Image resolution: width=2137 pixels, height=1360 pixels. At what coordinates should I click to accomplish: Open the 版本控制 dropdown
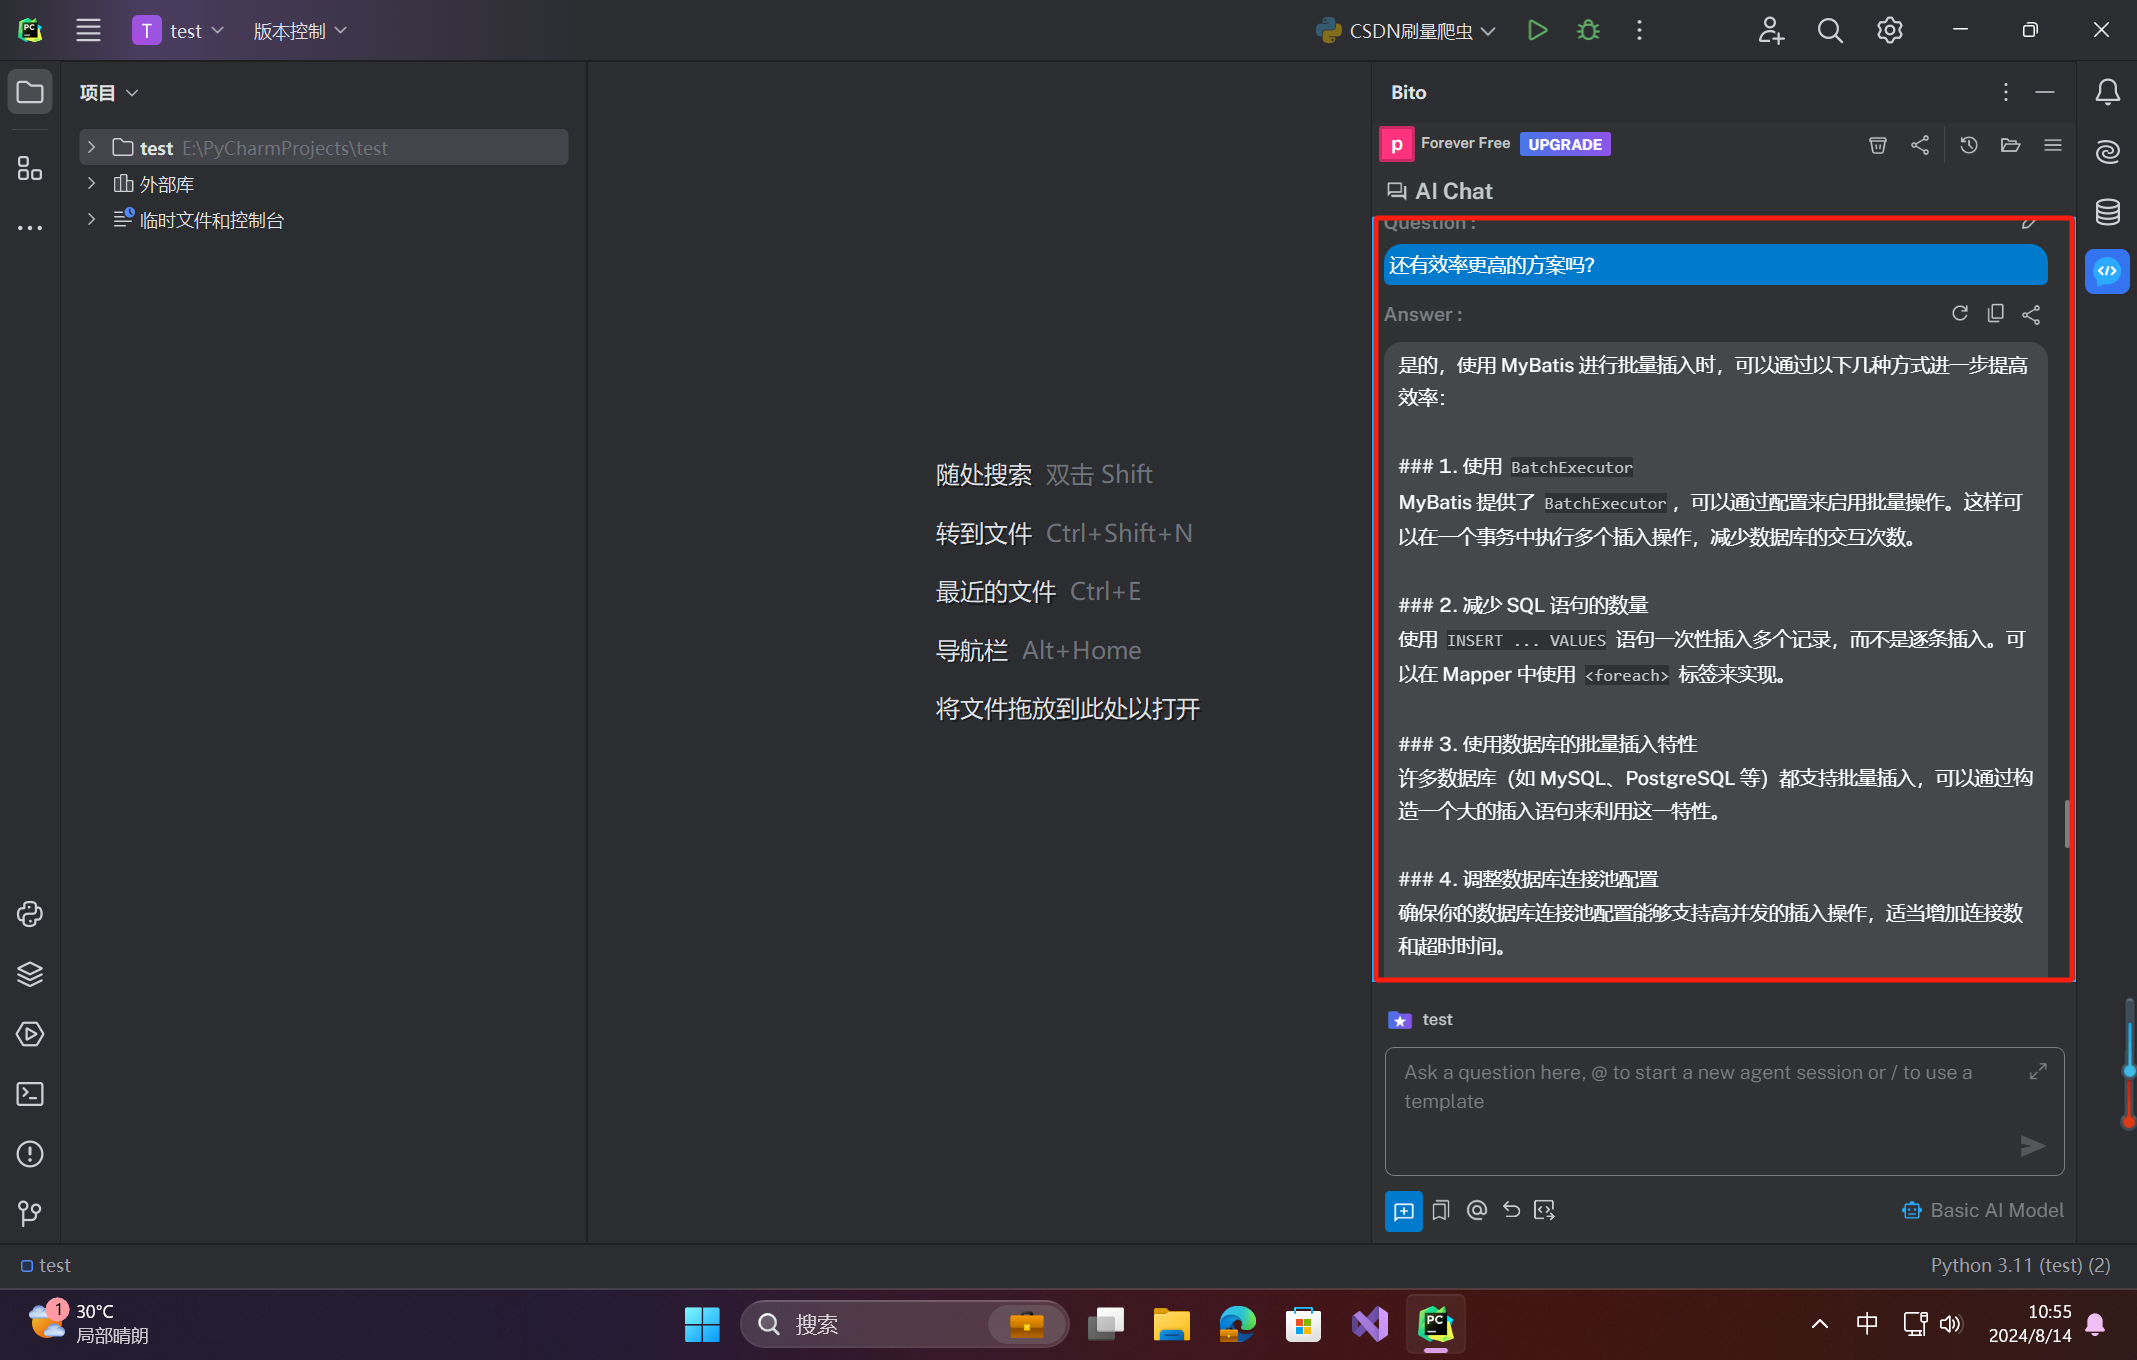(299, 30)
